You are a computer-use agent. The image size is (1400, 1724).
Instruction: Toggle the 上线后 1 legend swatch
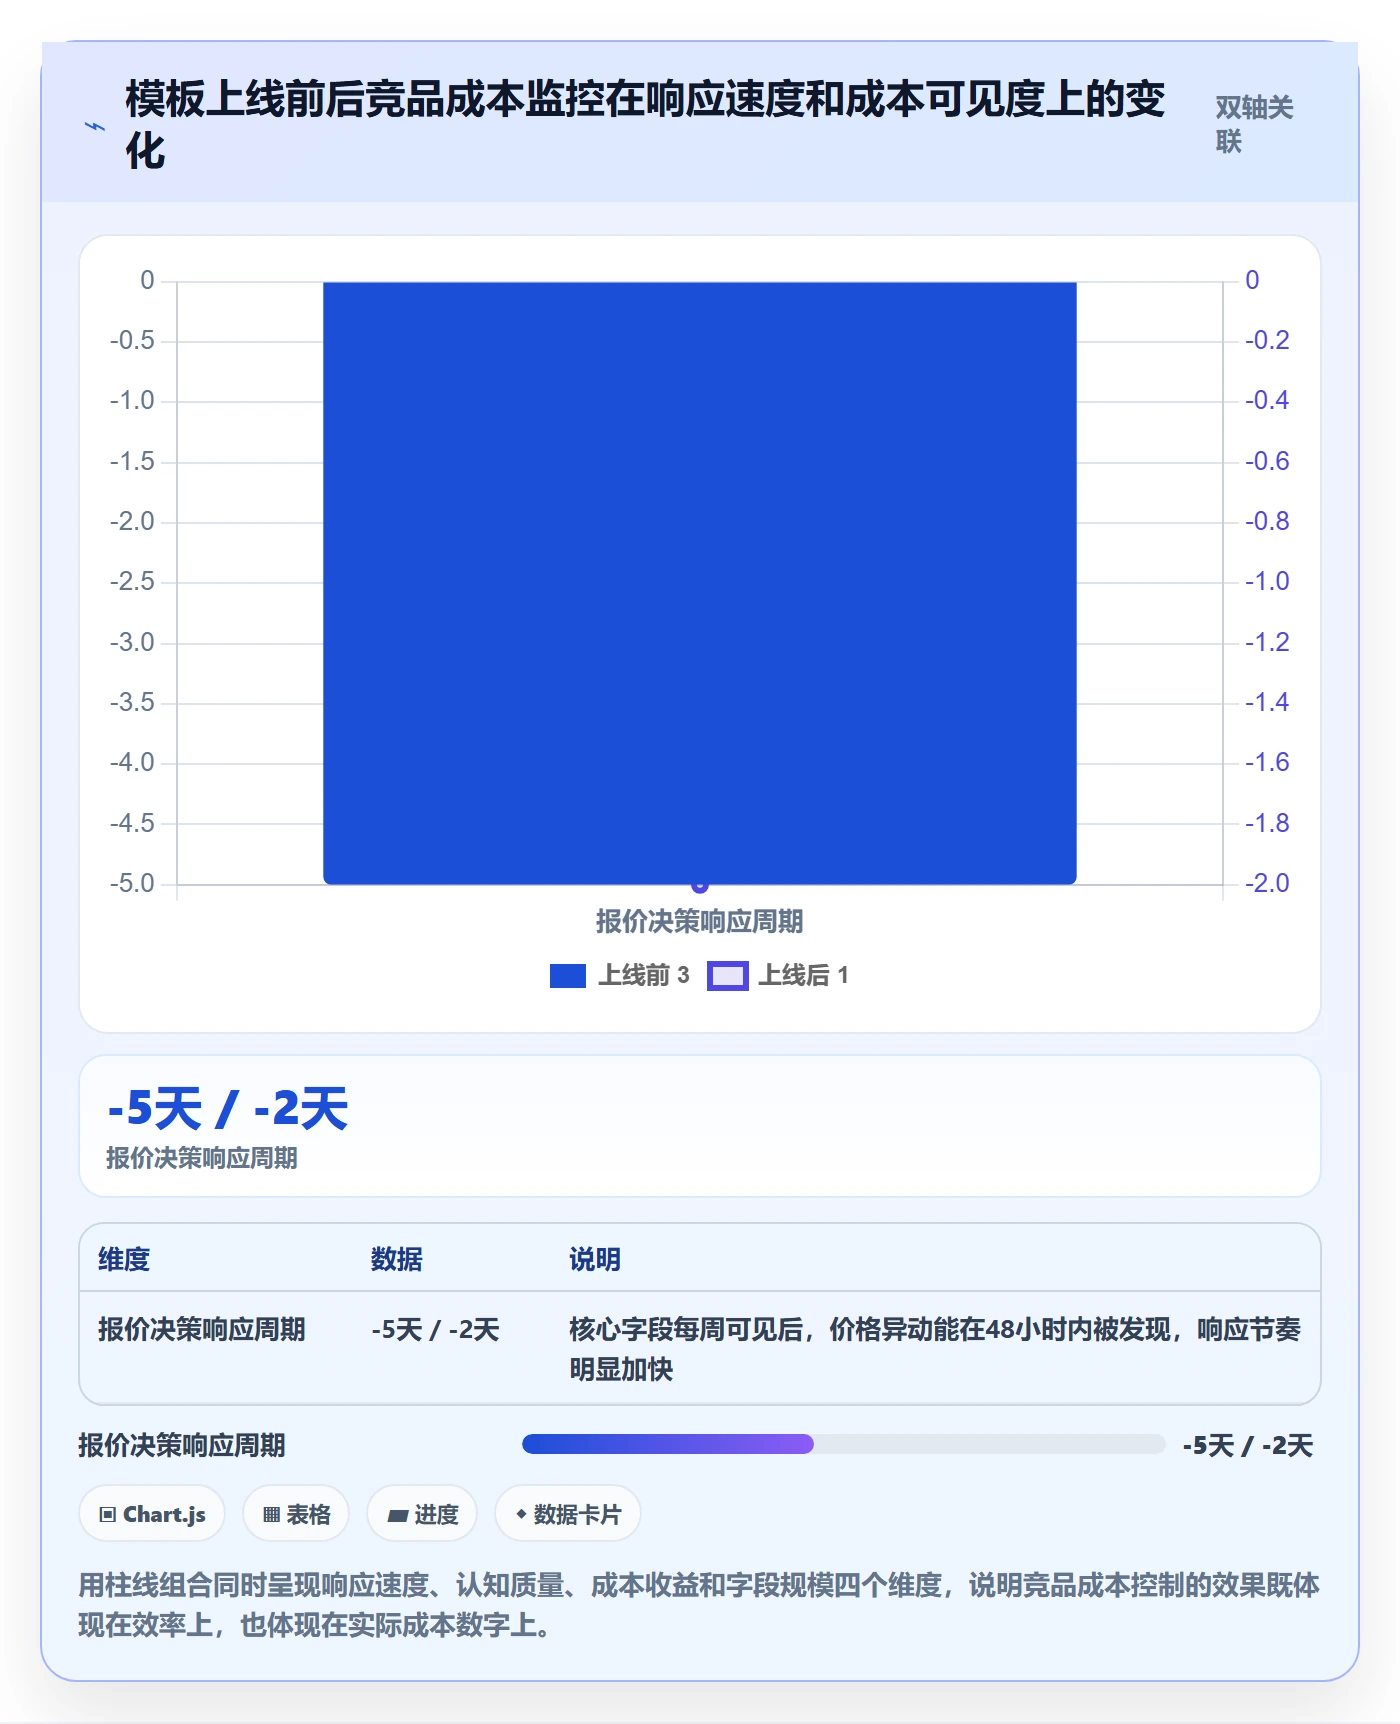point(728,976)
